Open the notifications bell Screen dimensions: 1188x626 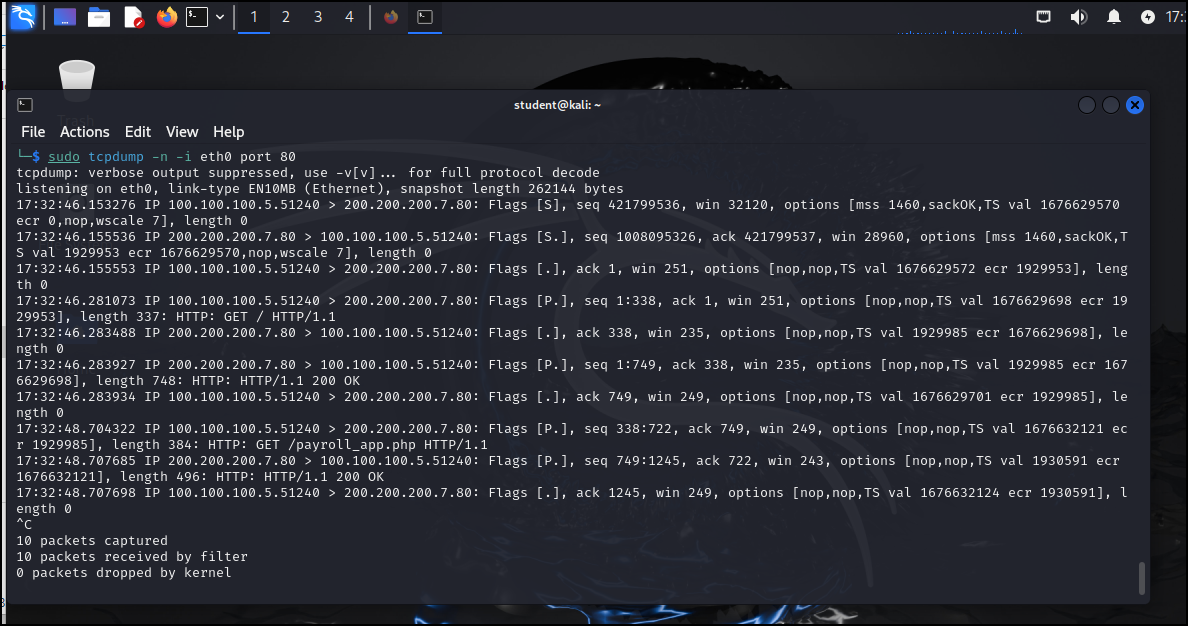1114,17
